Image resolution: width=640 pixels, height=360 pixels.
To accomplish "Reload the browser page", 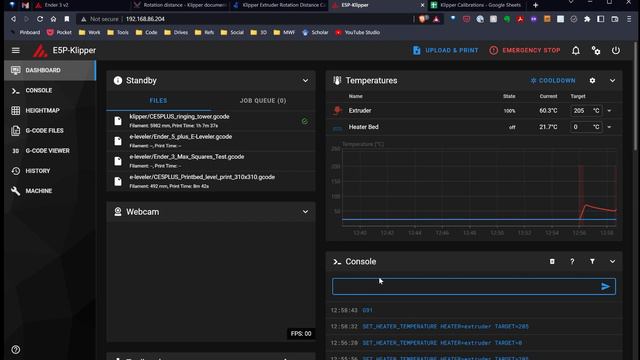I will [40, 19].
